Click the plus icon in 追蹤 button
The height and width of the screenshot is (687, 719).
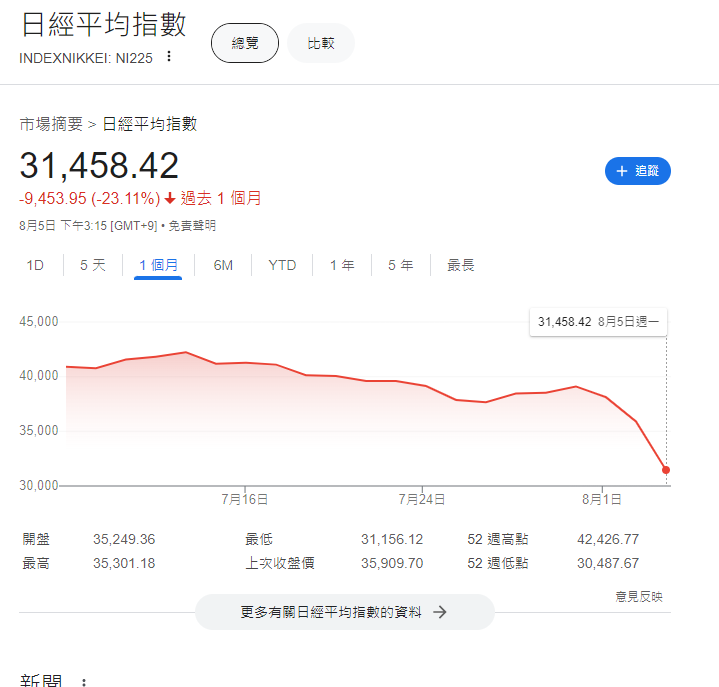pyautogui.click(x=621, y=171)
